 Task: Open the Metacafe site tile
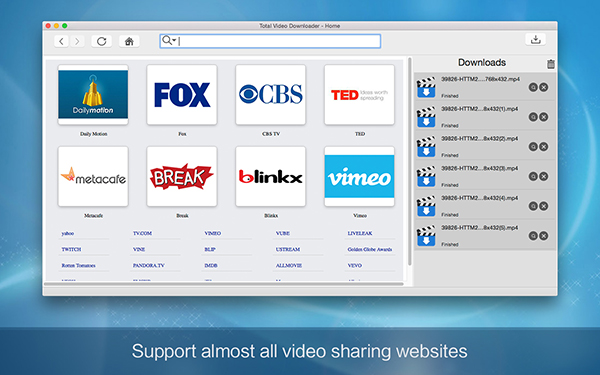pyautogui.click(x=93, y=176)
